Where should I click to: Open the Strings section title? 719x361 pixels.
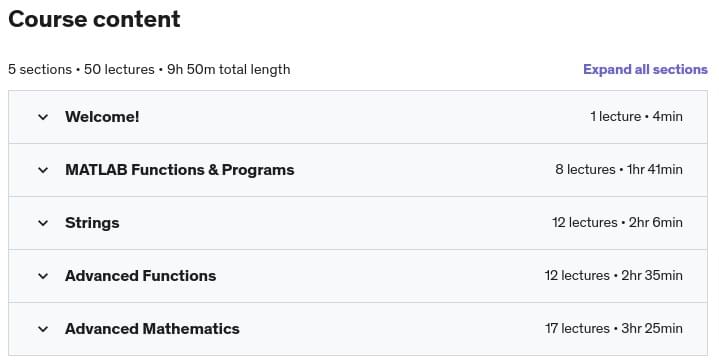click(92, 223)
